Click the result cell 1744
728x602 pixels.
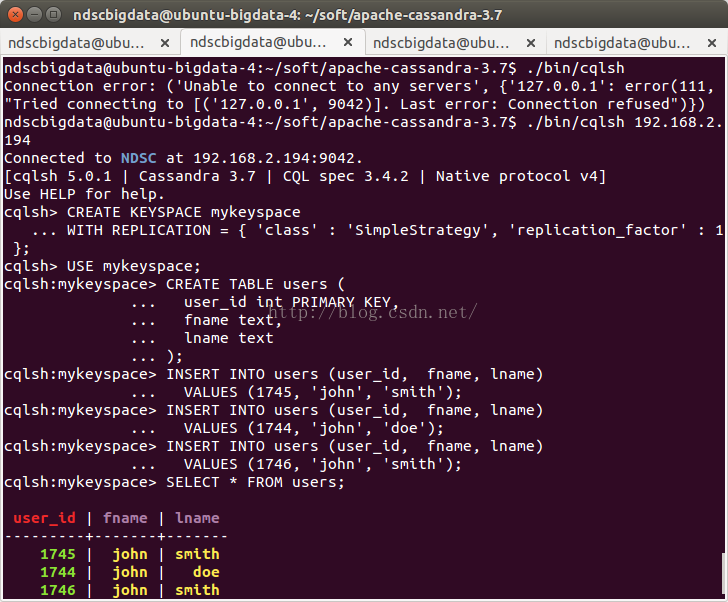pyautogui.click(x=58, y=572)
